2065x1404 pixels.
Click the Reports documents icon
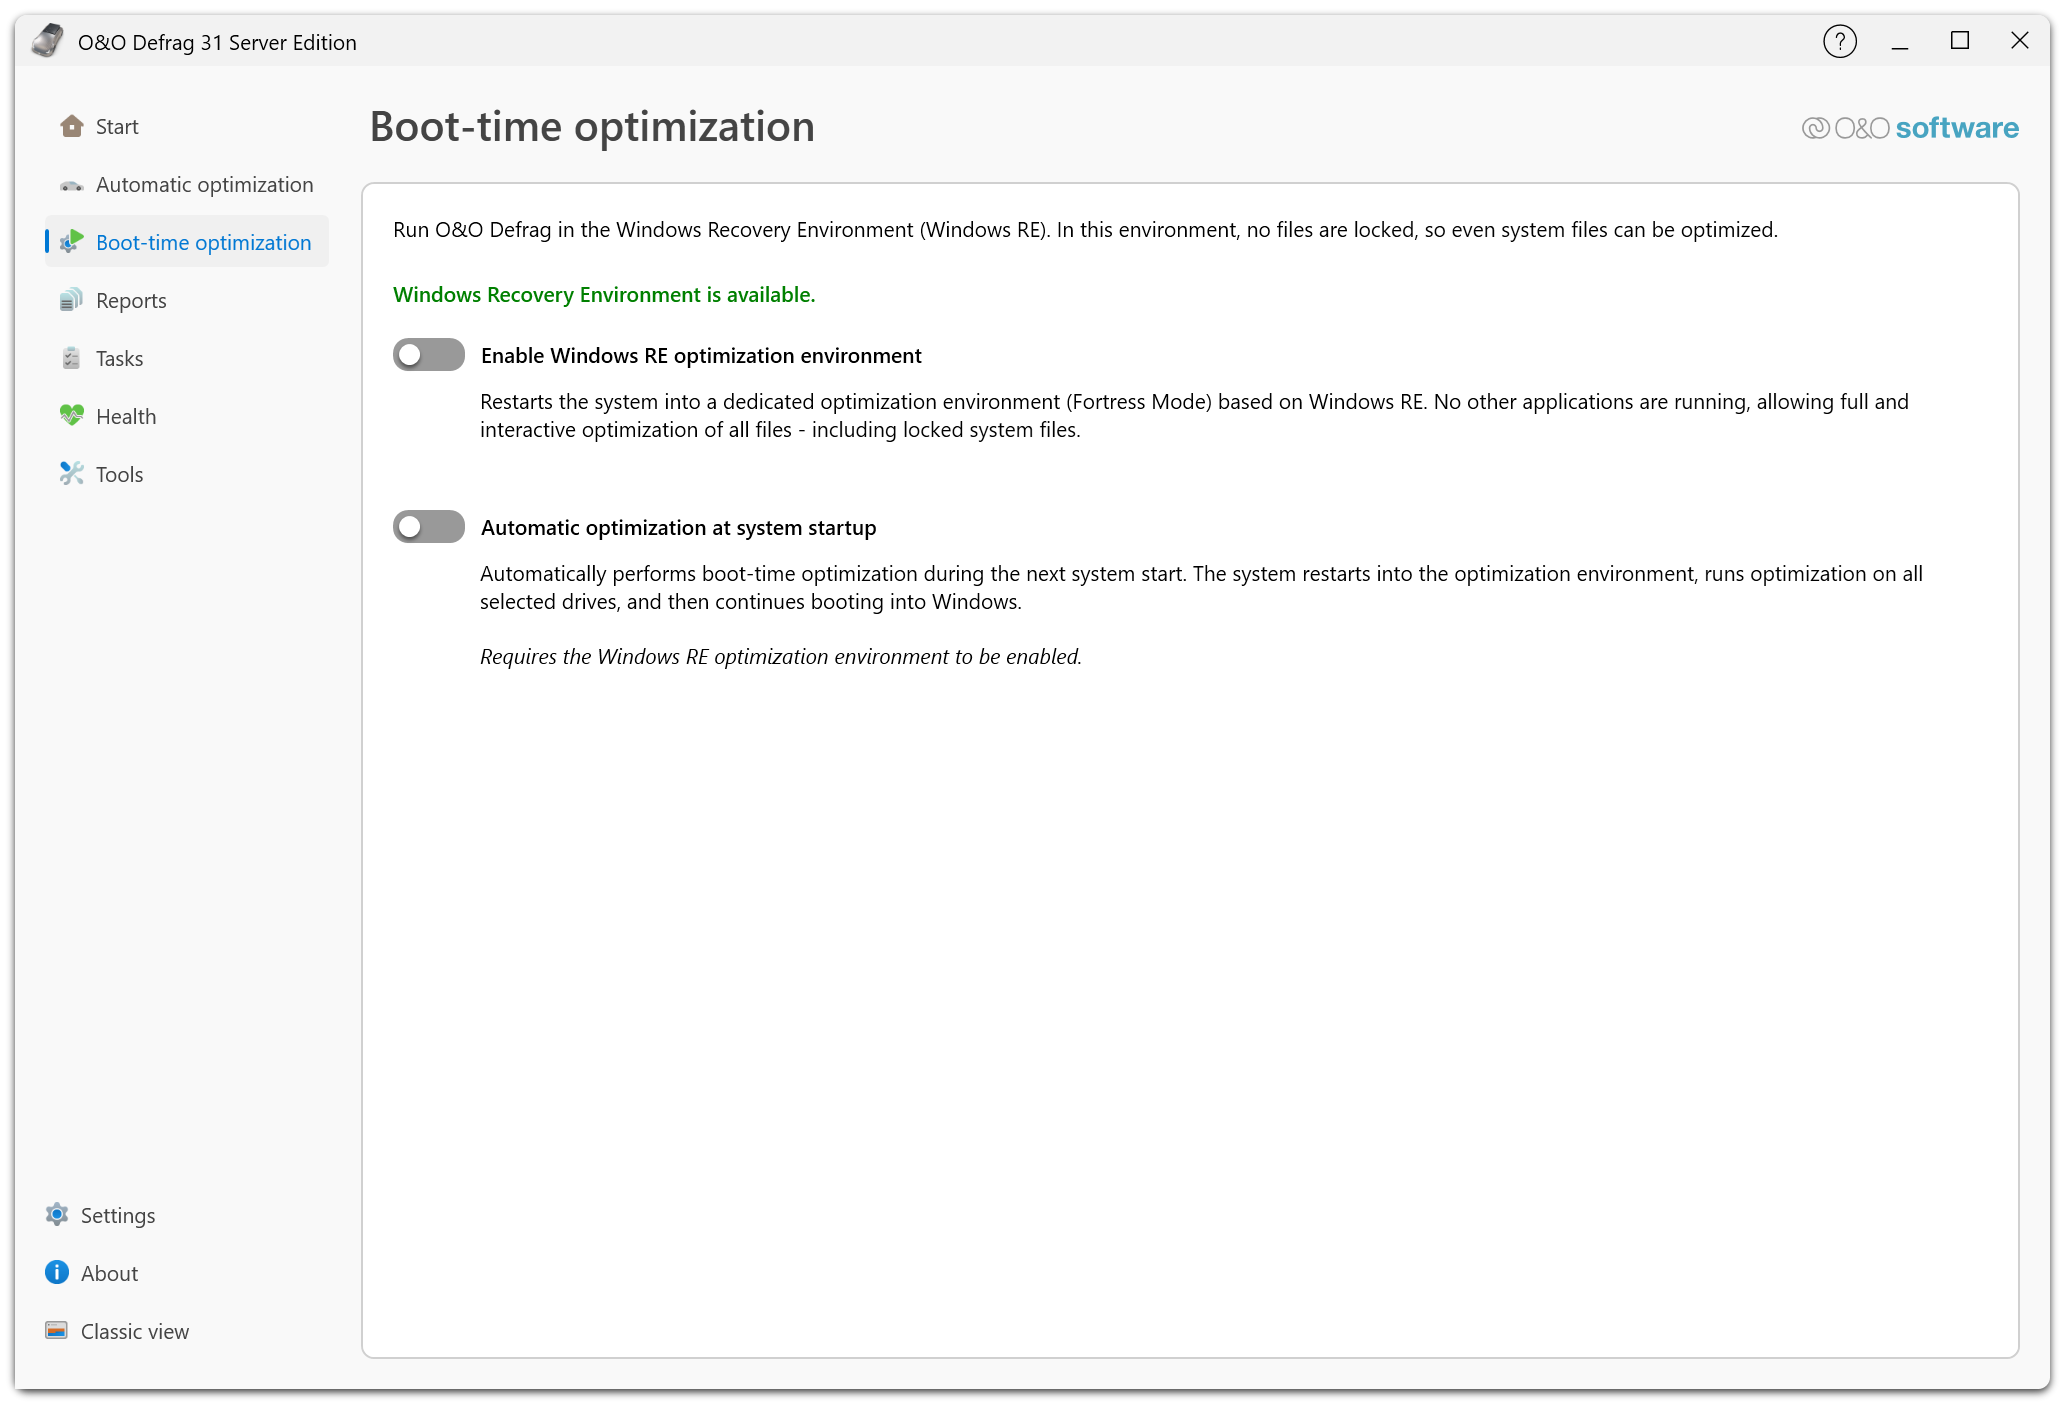click(71, 300)
